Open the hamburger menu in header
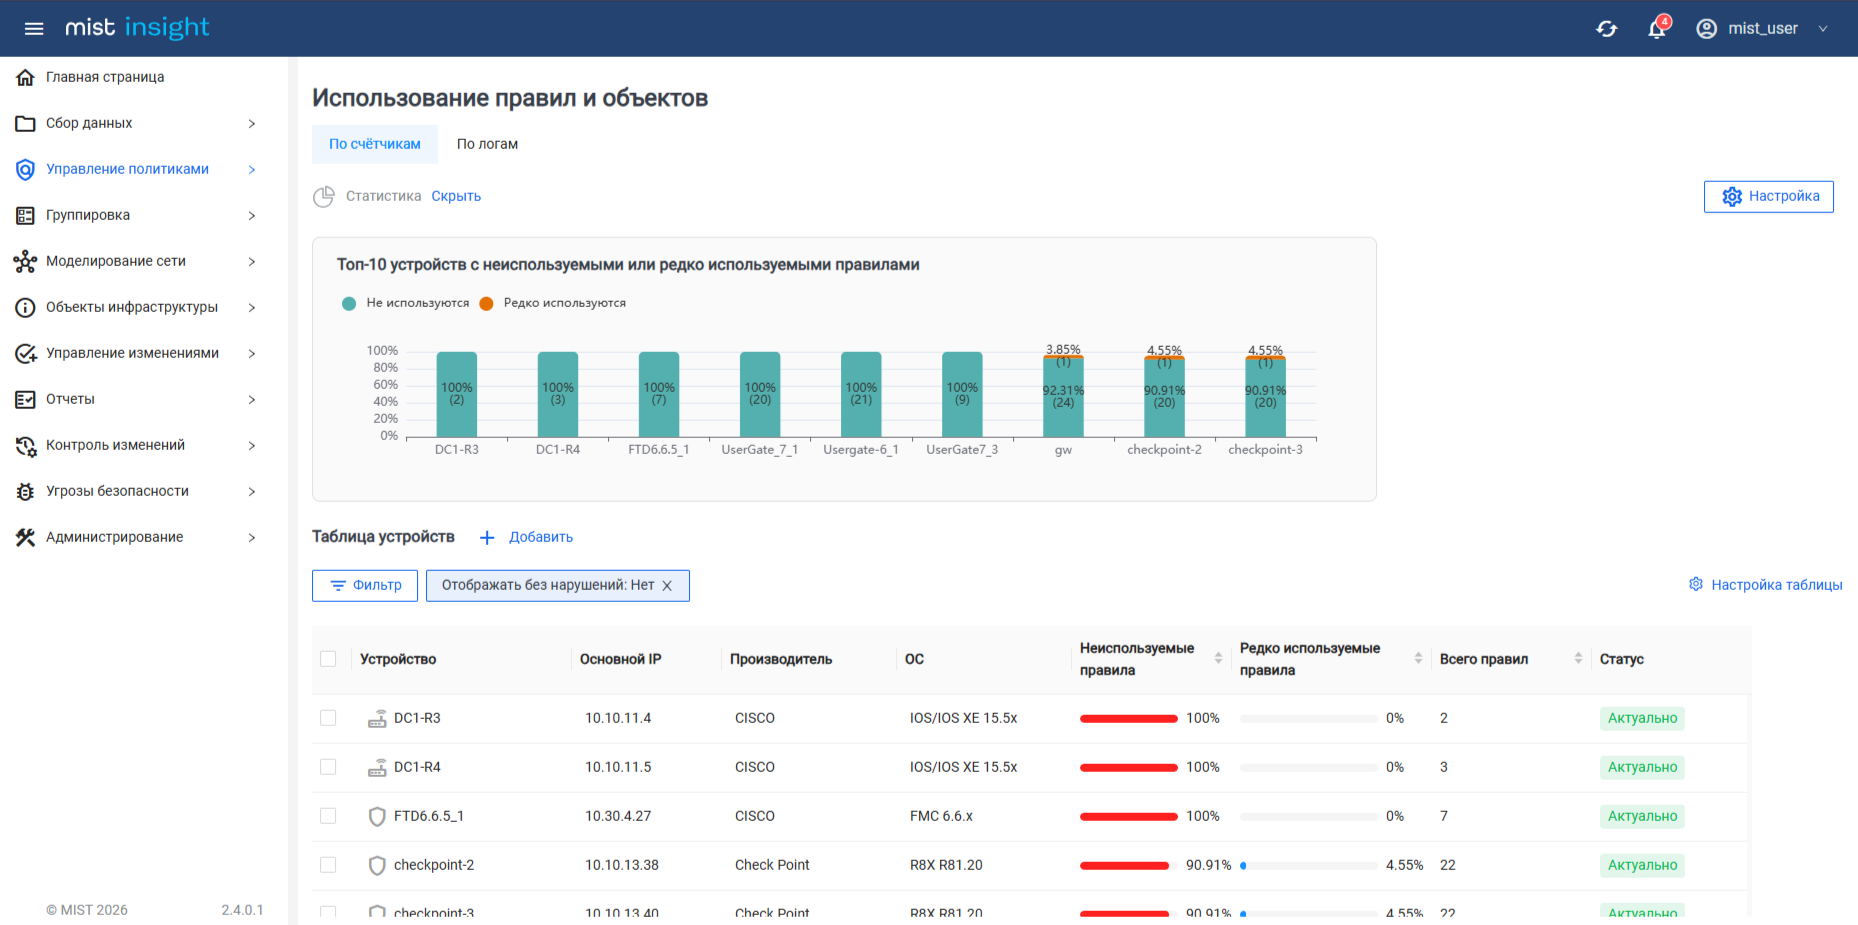This screenshot has width=1858, height=925. (34, 28)
